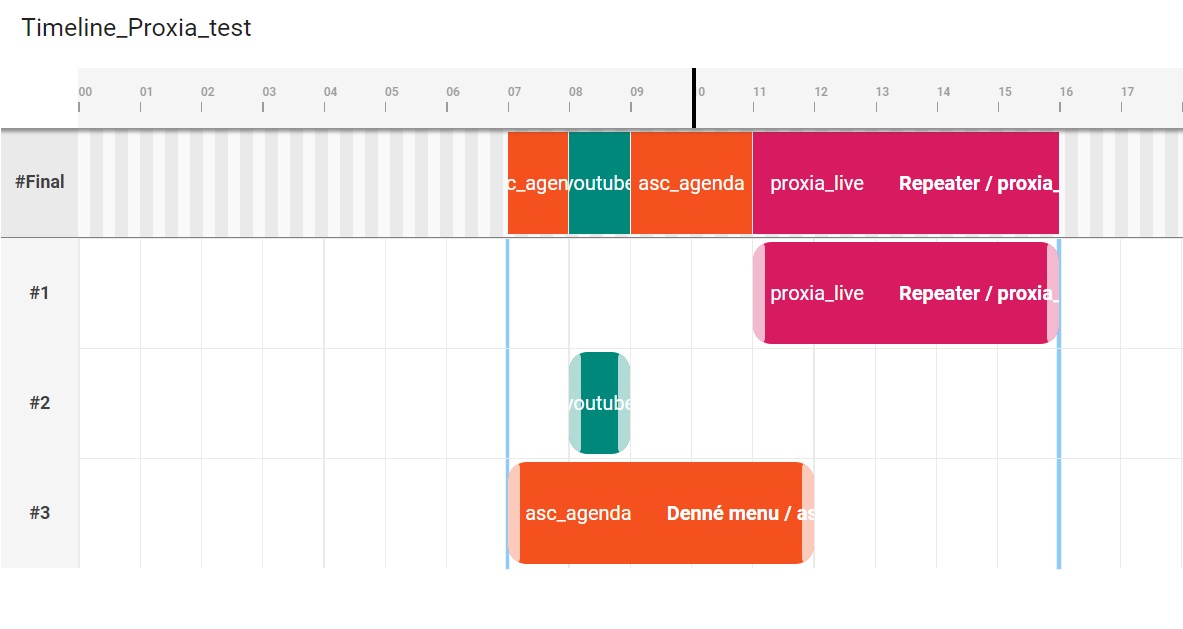The width and height of the screenshot is (1183, 629).
Task: Select the #3 row header
Action: 39,513
